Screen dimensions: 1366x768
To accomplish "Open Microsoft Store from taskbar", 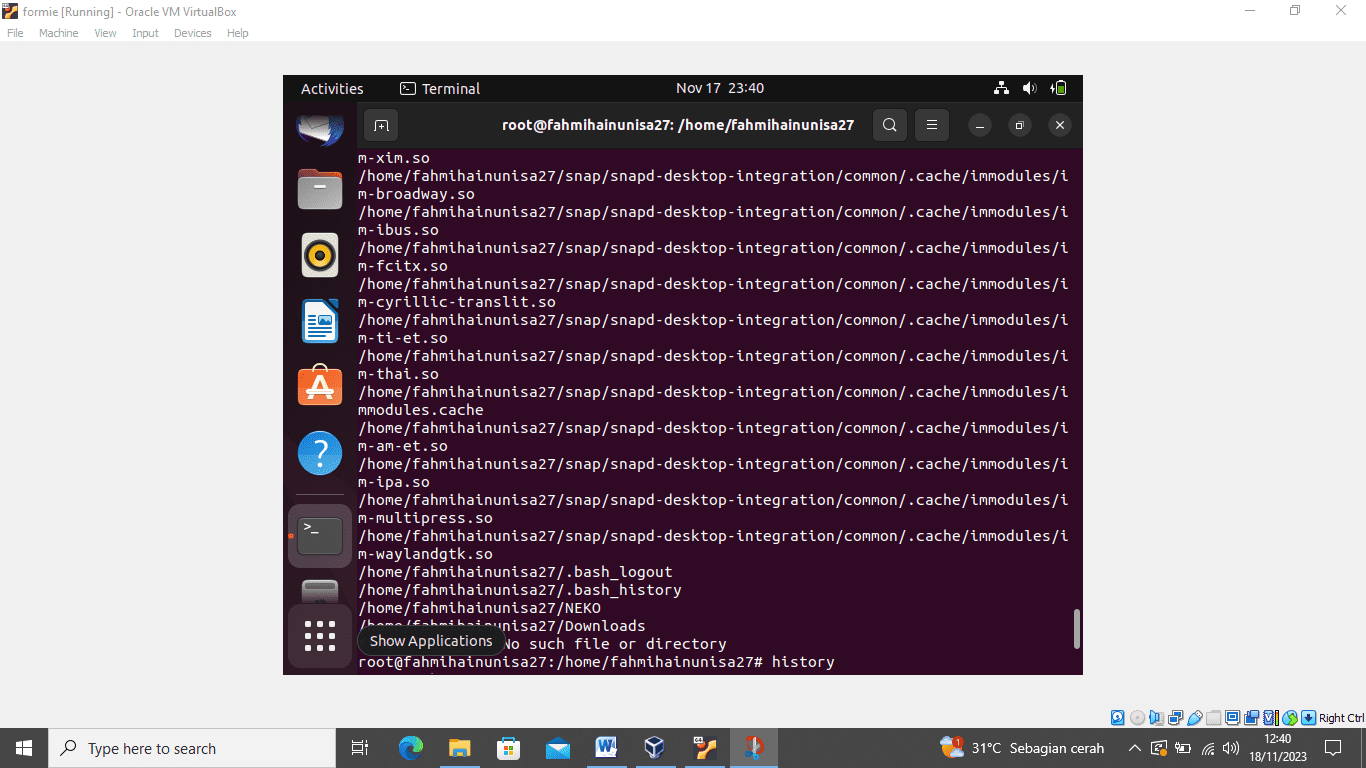I will point(508,748).
